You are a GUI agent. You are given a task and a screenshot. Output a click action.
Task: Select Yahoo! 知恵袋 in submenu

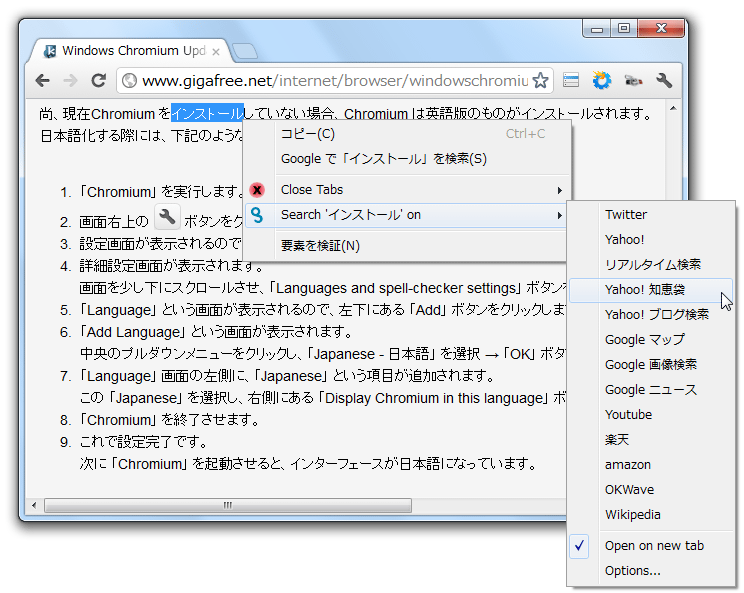[x=651, y=290]
